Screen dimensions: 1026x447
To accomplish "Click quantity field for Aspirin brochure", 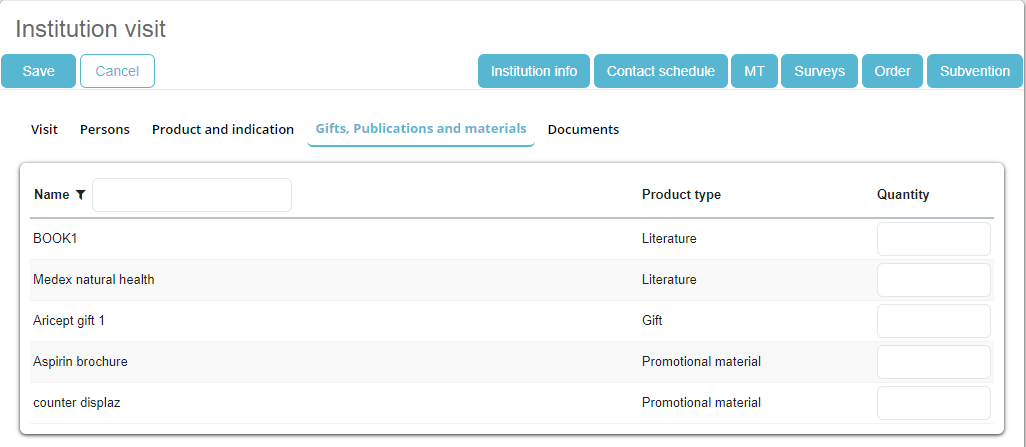I will tap(933, 362).
